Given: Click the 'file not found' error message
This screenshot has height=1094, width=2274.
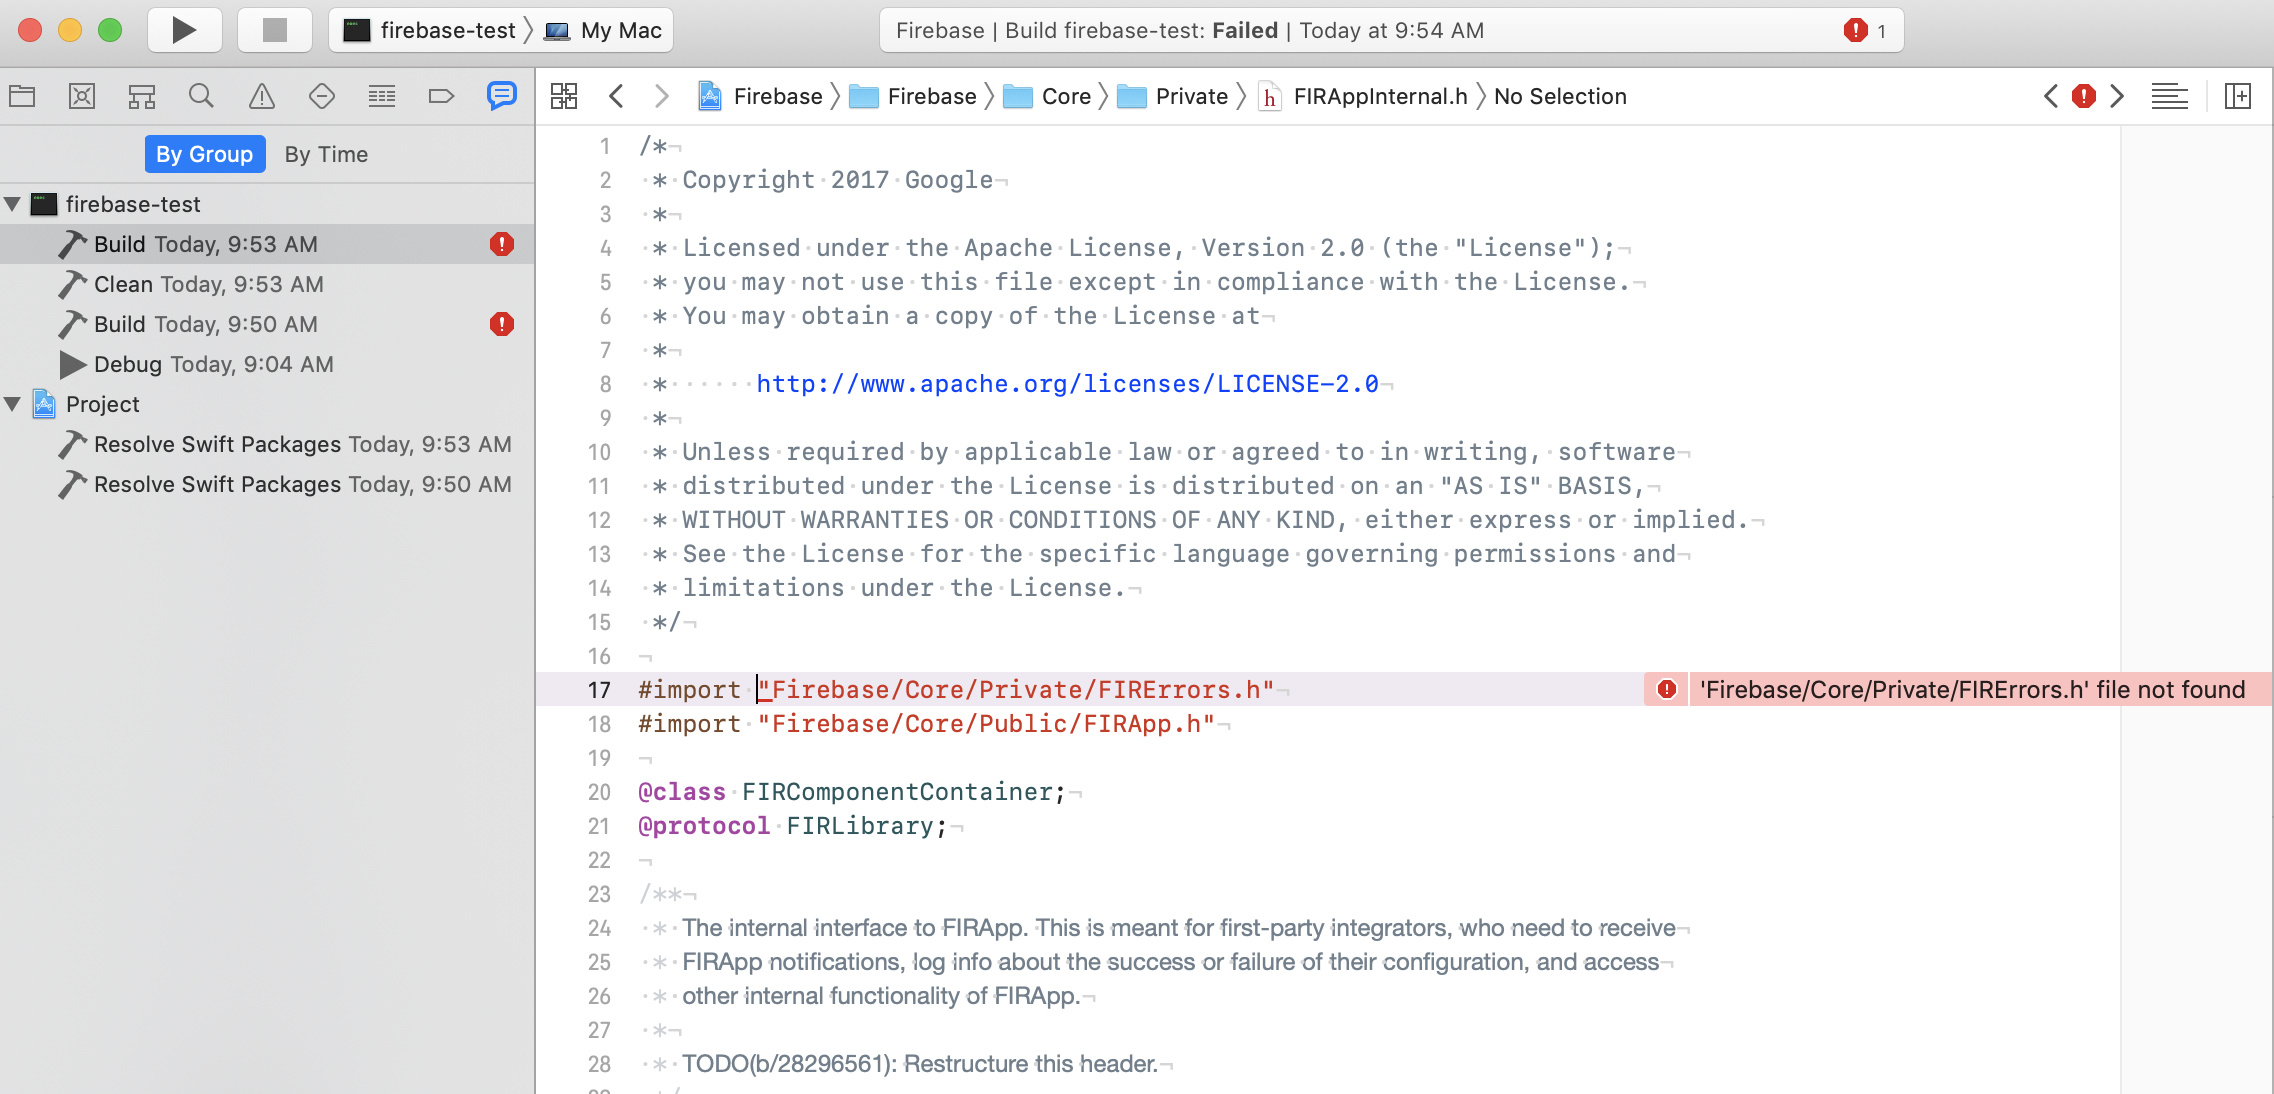Looking at the screenshot, I should click(1972, 689).
